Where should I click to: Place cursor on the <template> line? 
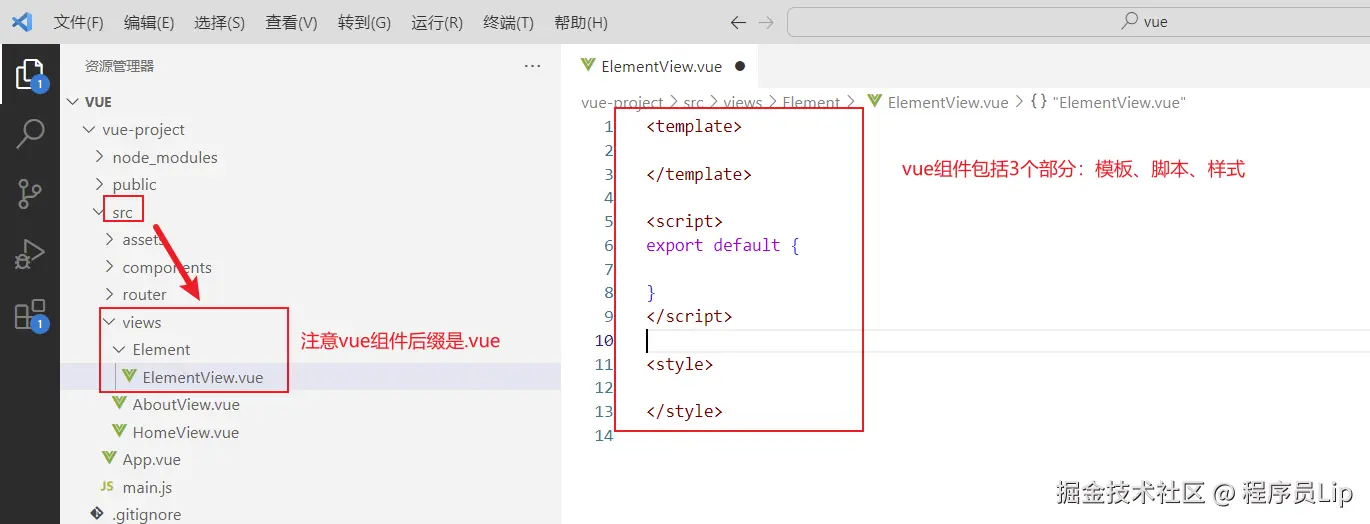click(694, 126)
